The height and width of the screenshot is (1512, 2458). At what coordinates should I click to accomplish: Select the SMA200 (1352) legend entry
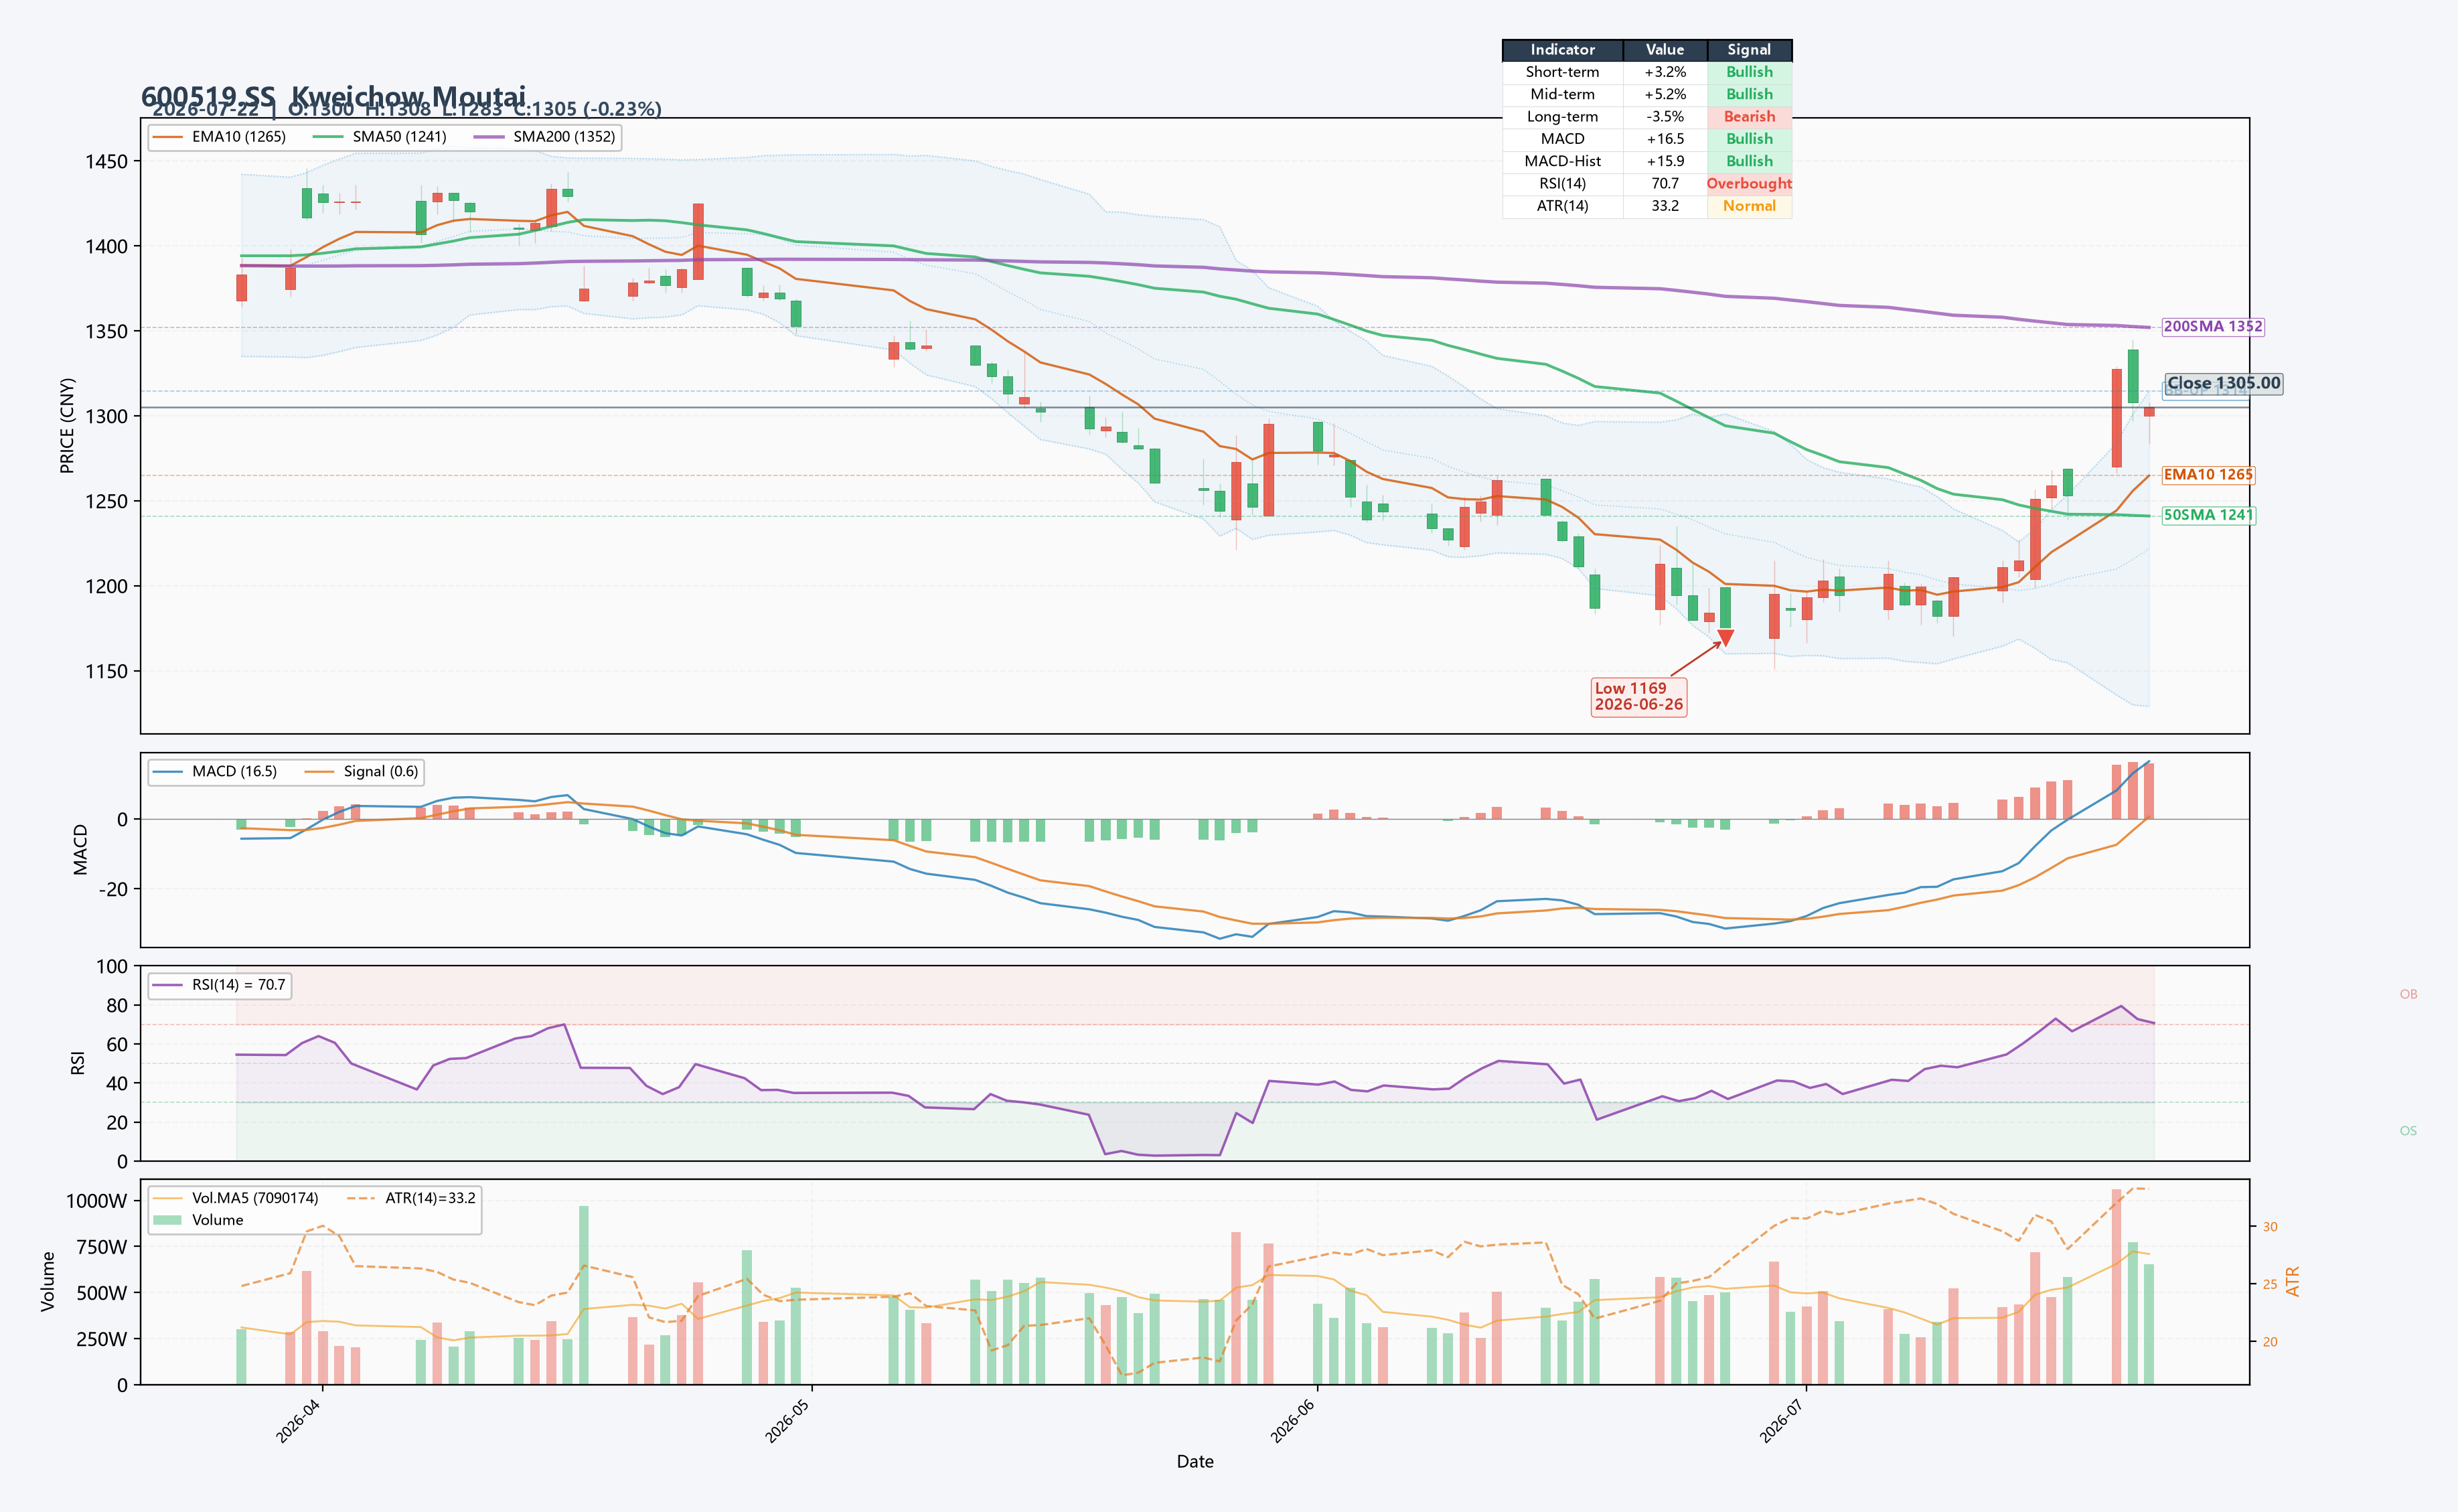pyautogui.click(x=544, y=137)
